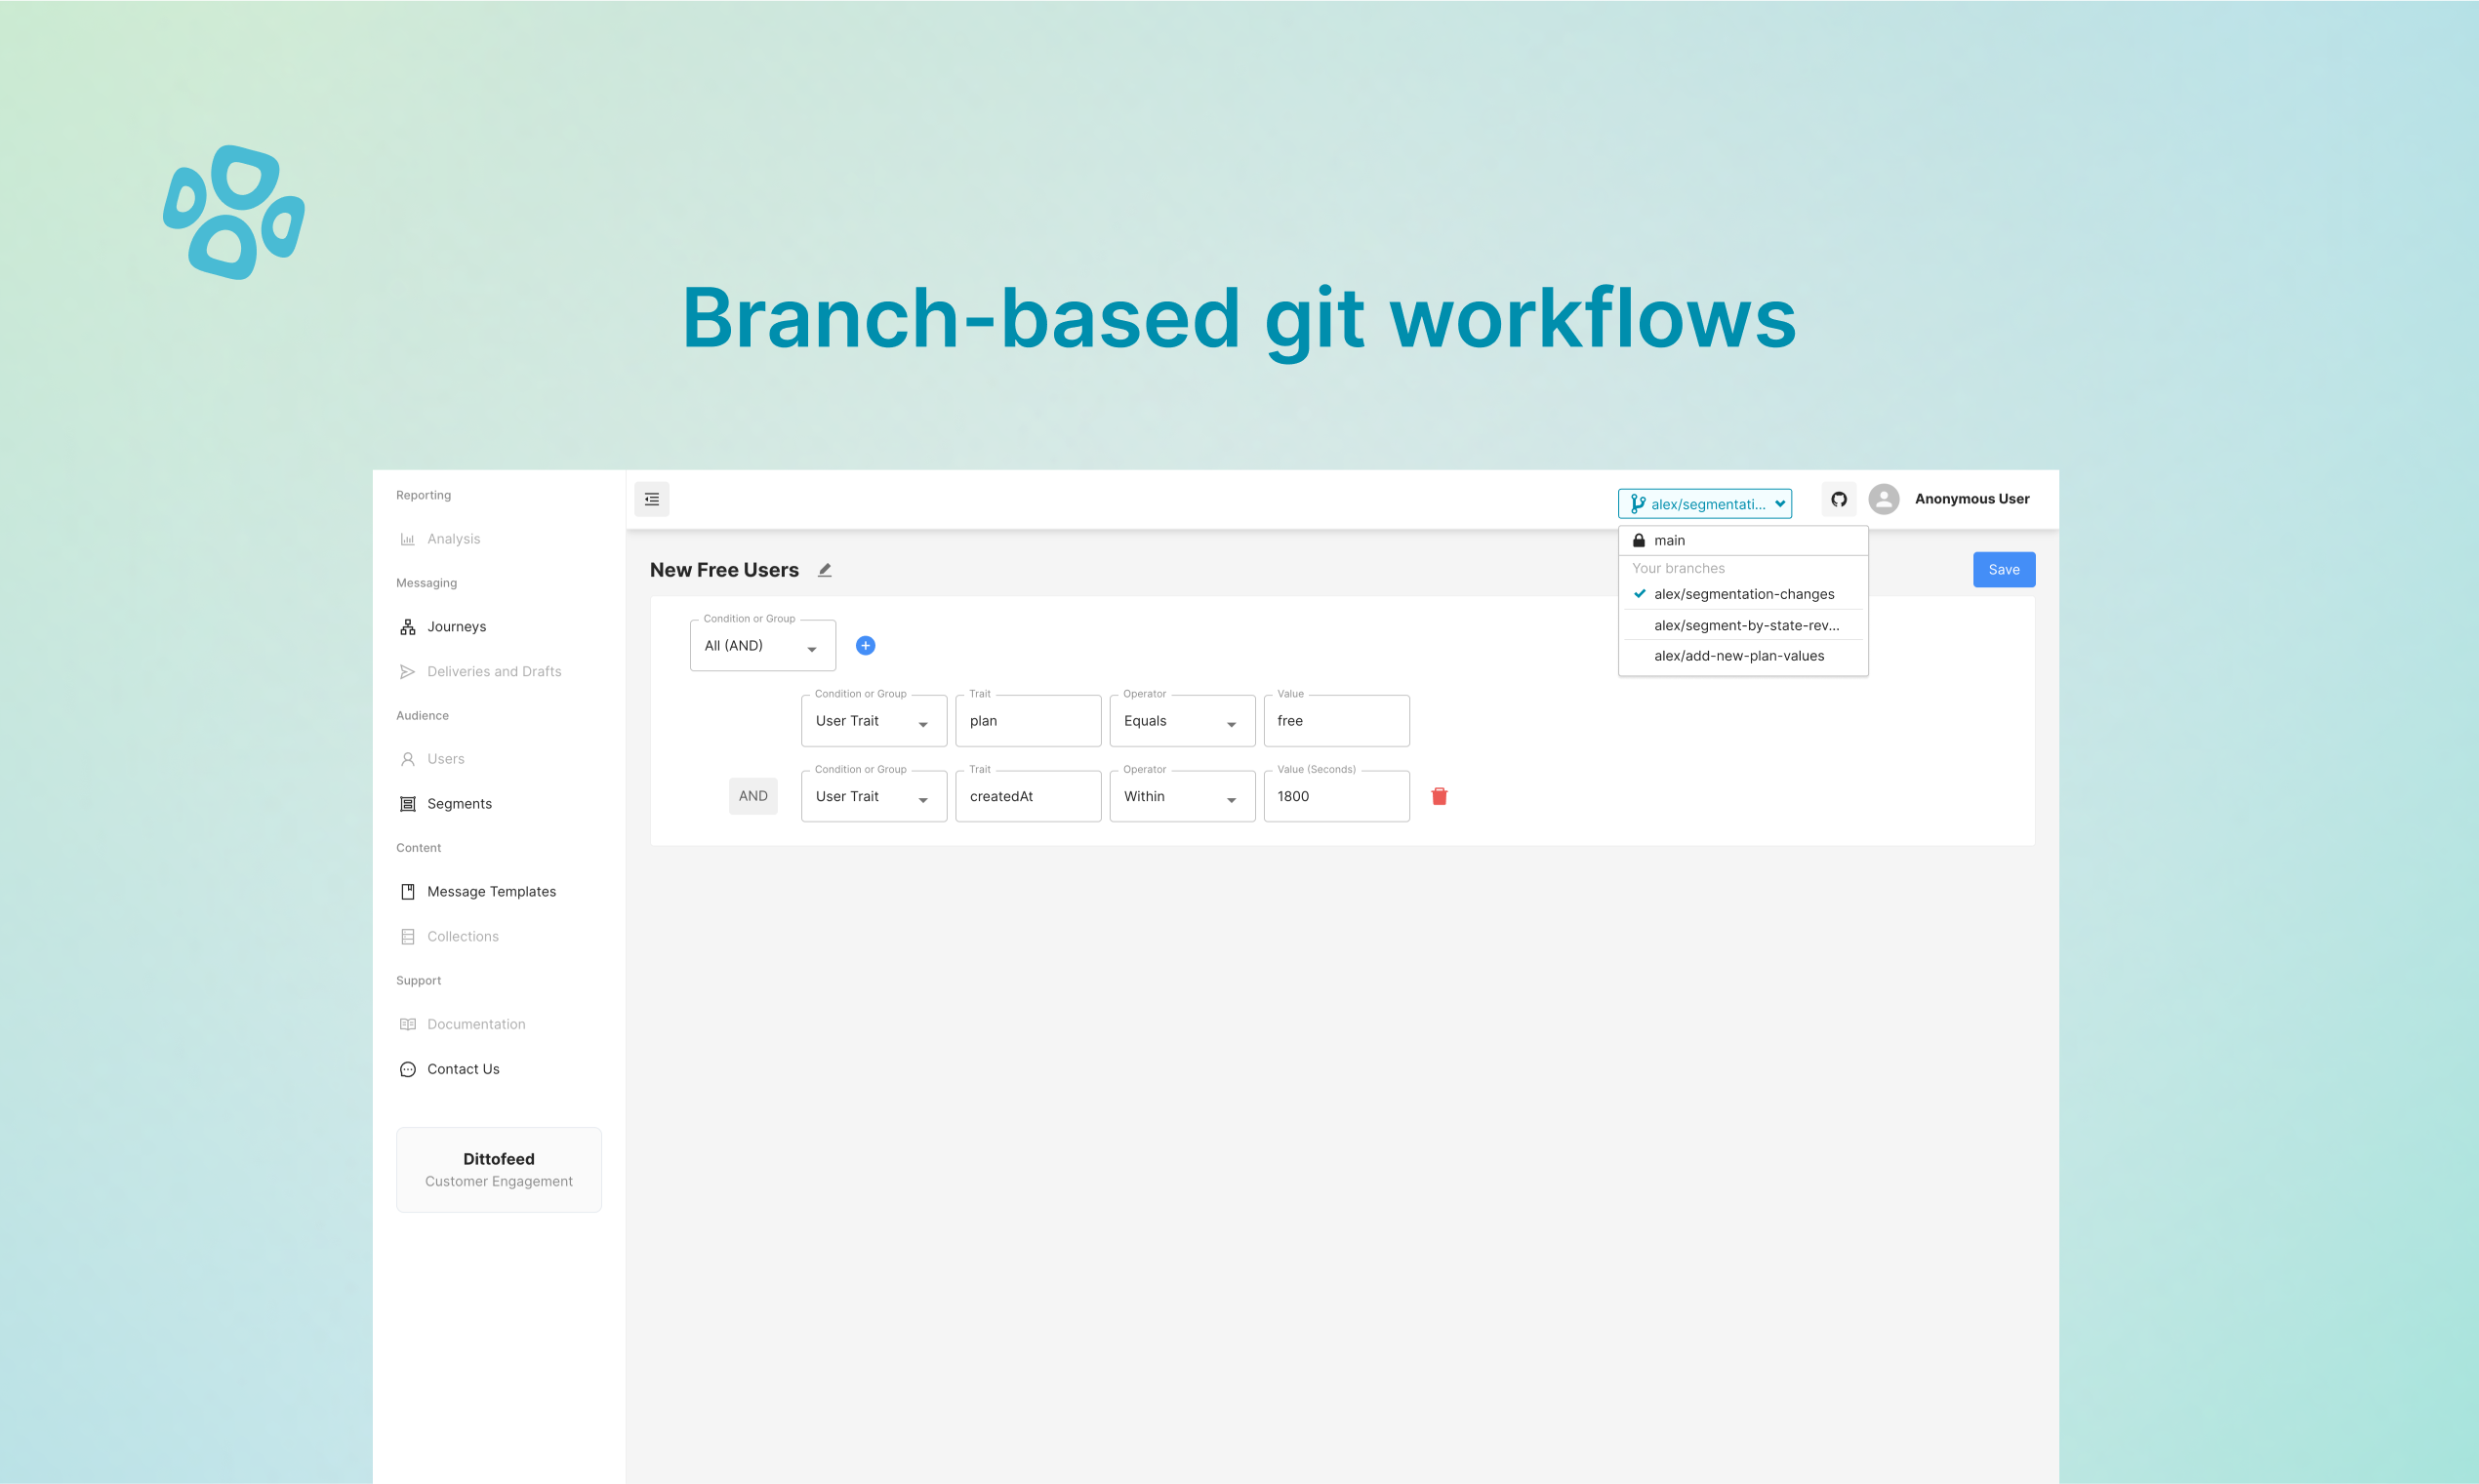Open the branch selector dropdown
Image resolution: width=2479 pixels, height=1484 pixels.
point(1705,504)
